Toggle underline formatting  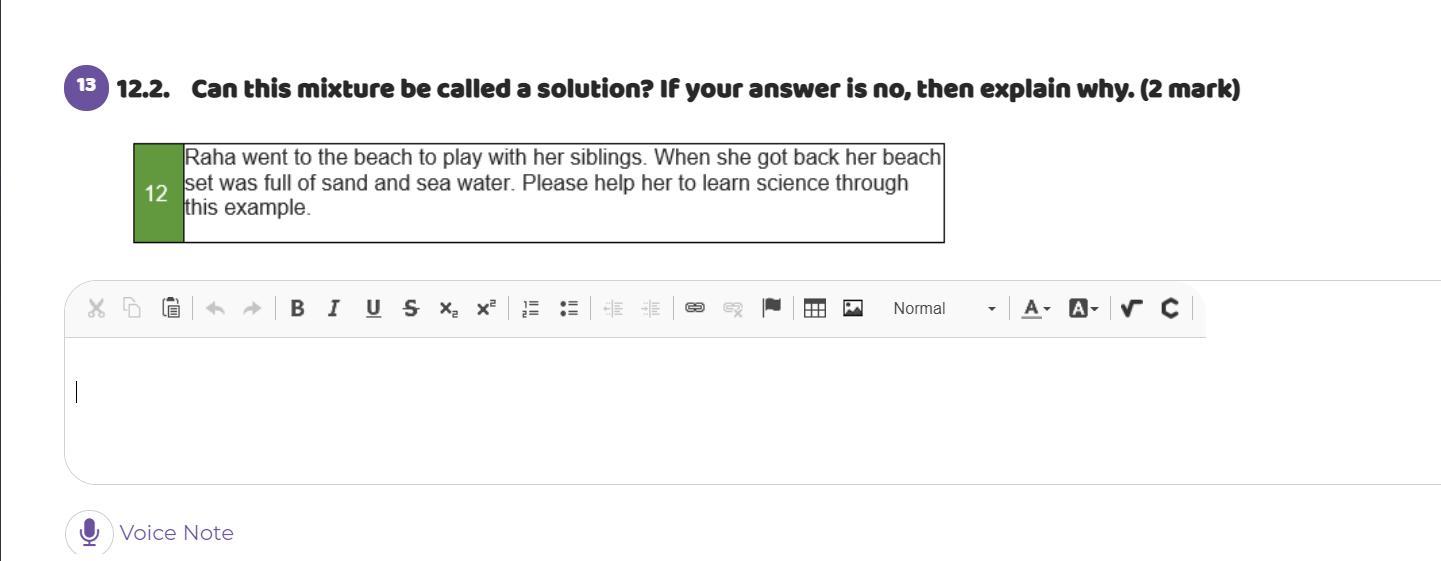click(373, 308)
